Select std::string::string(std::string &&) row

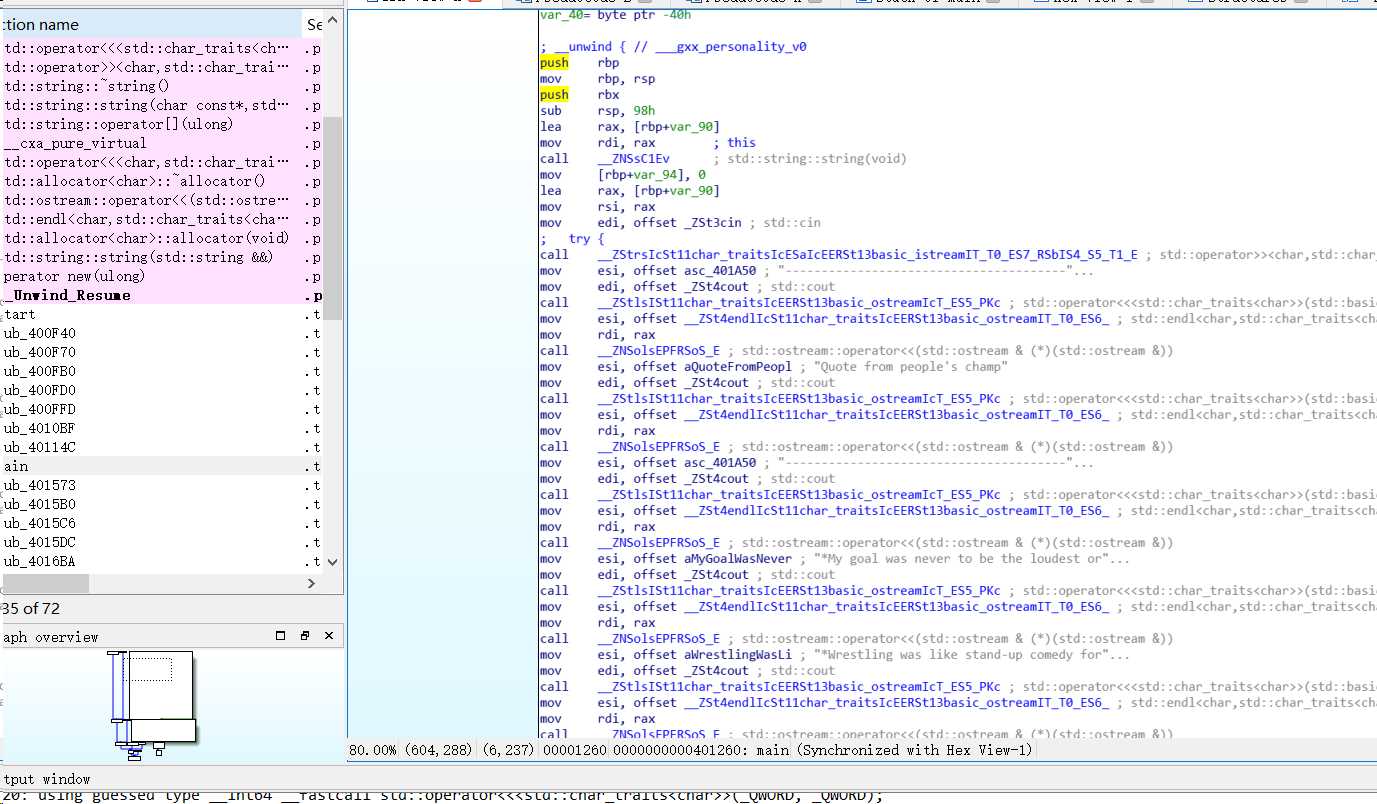point(162,257)
